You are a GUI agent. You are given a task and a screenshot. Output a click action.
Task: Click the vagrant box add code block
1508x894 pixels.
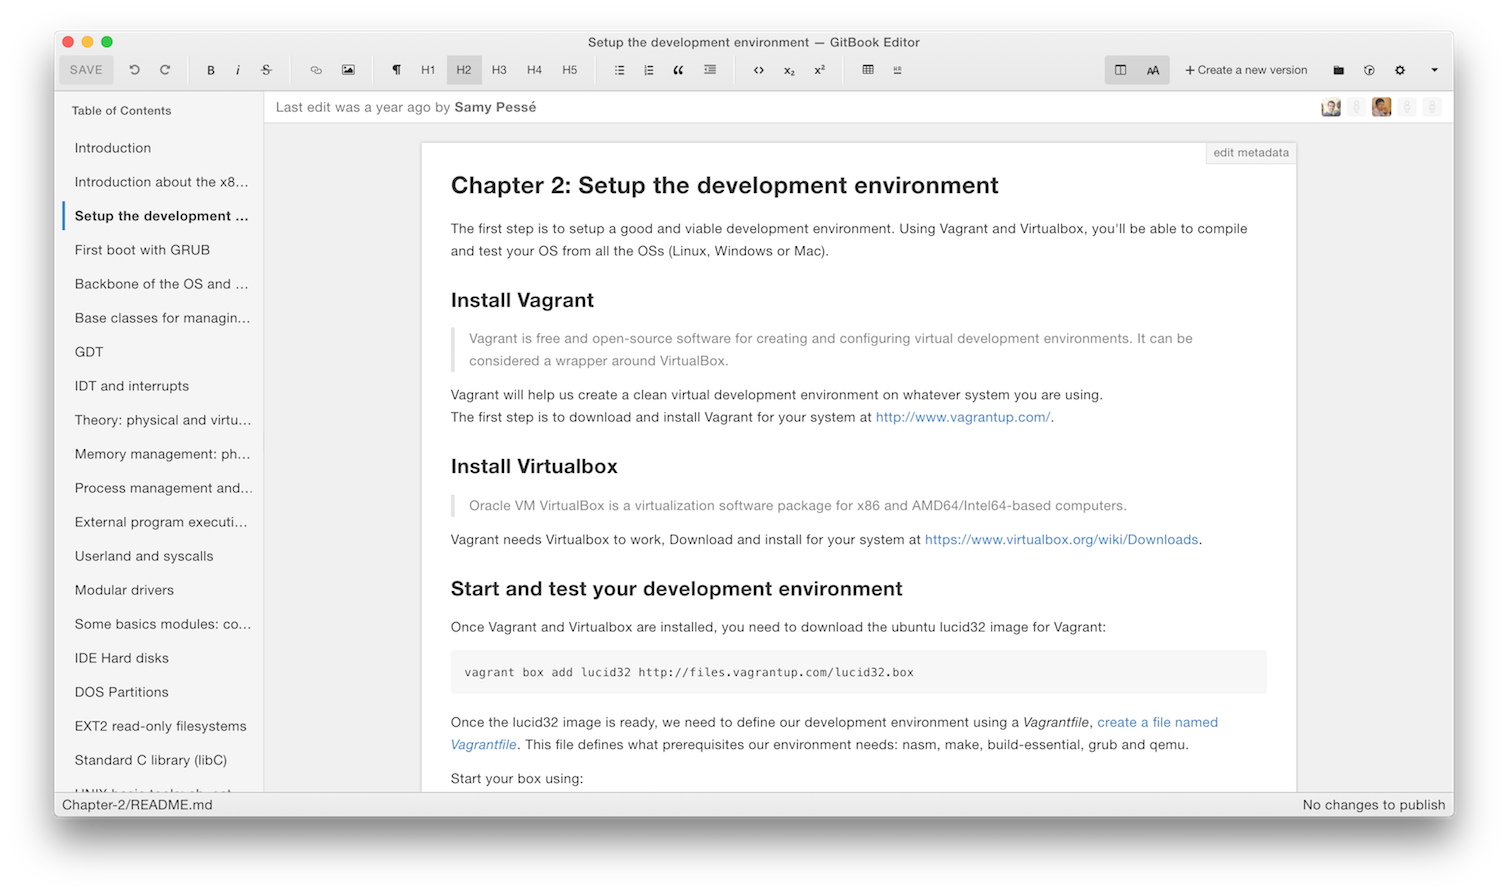(x=858, y=672)
